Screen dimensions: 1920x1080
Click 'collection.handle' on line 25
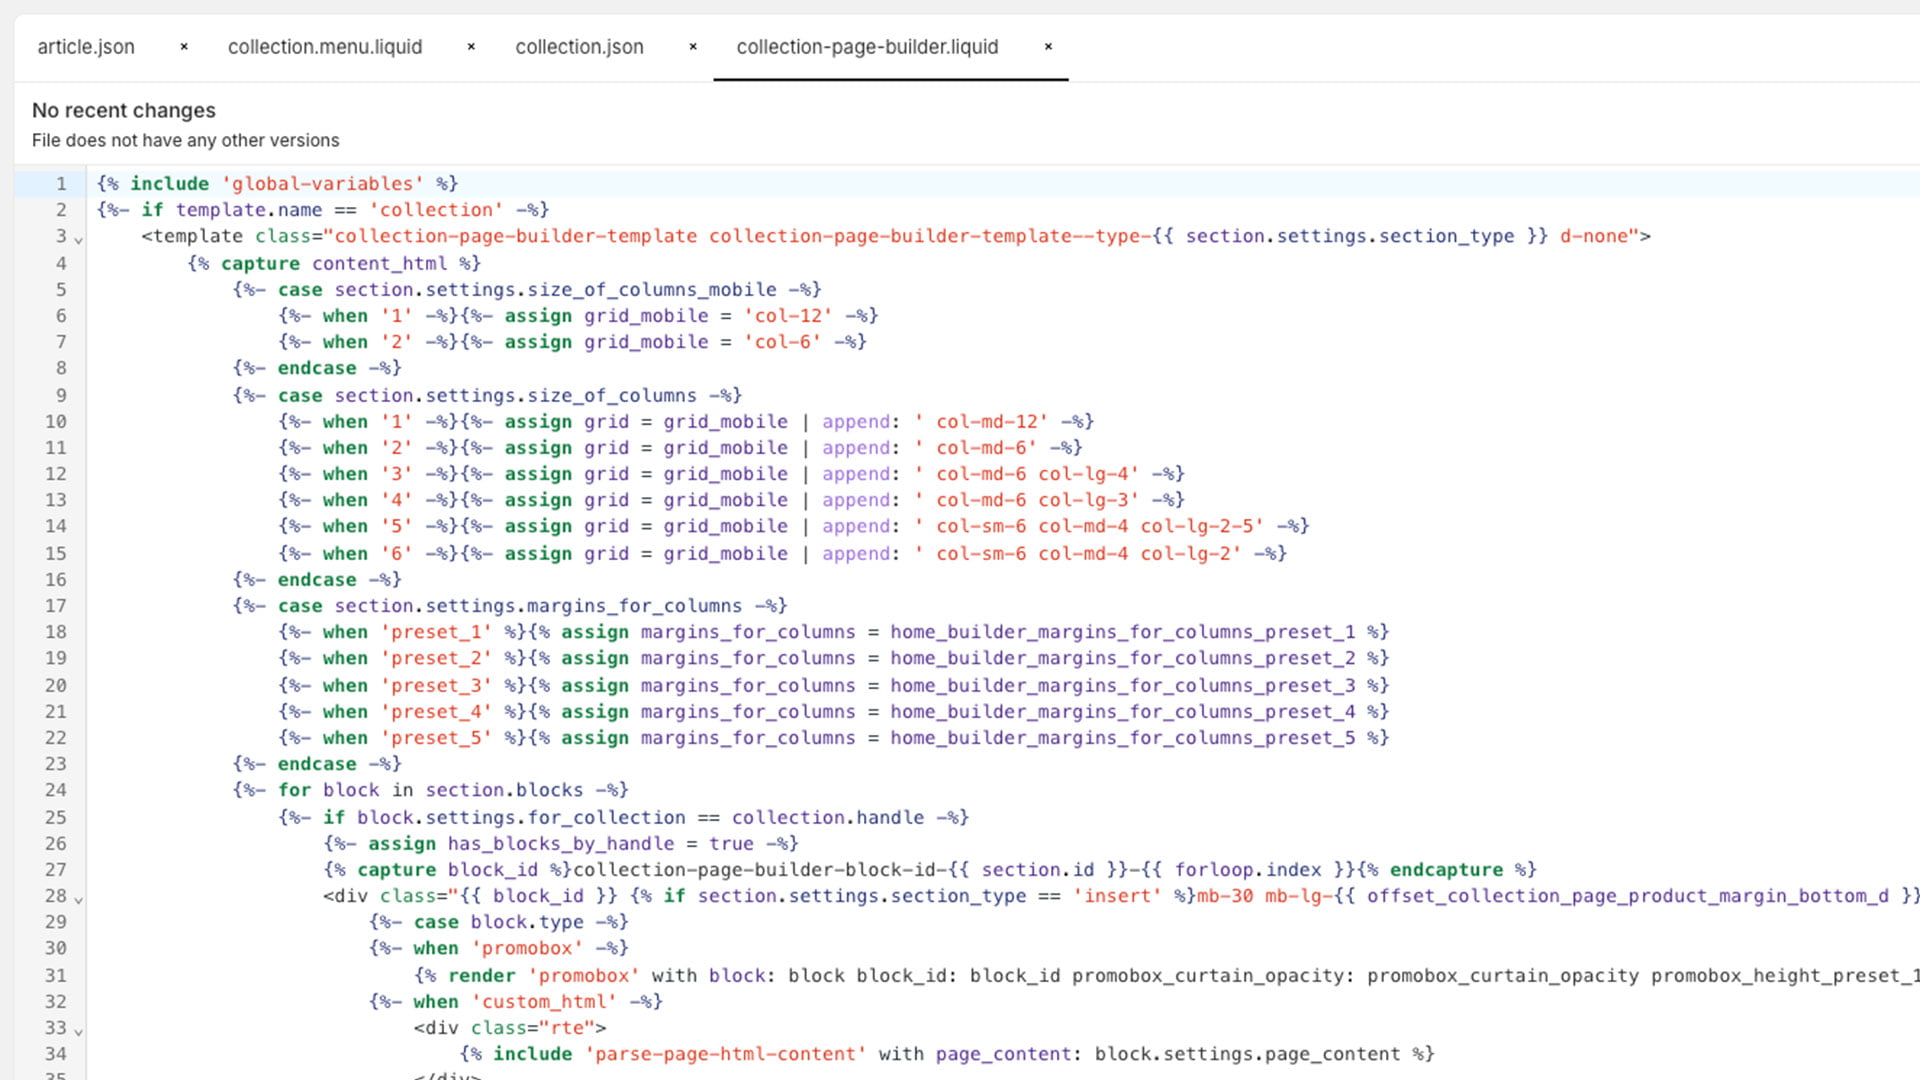click(828, 818)
